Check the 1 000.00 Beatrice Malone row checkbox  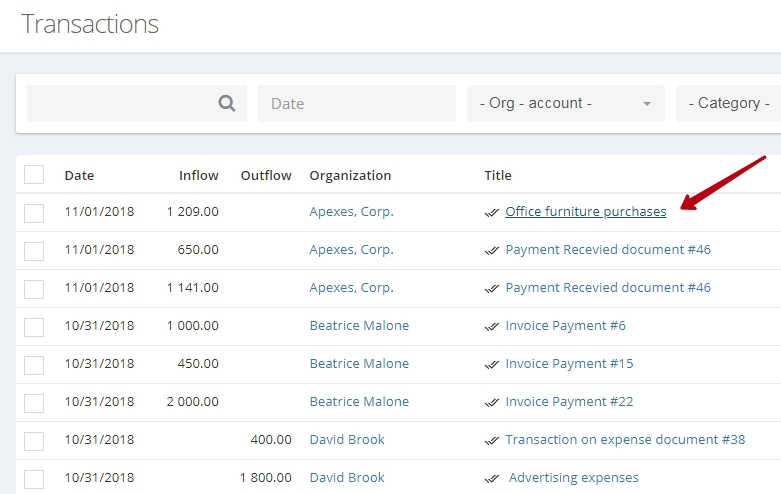(34, 327)
